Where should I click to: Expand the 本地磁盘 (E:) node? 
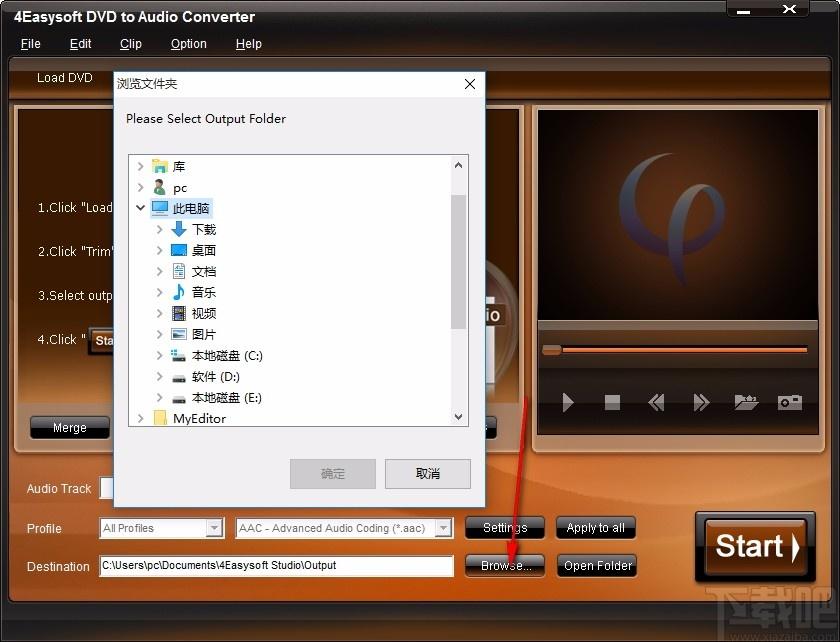click(159, 397)
